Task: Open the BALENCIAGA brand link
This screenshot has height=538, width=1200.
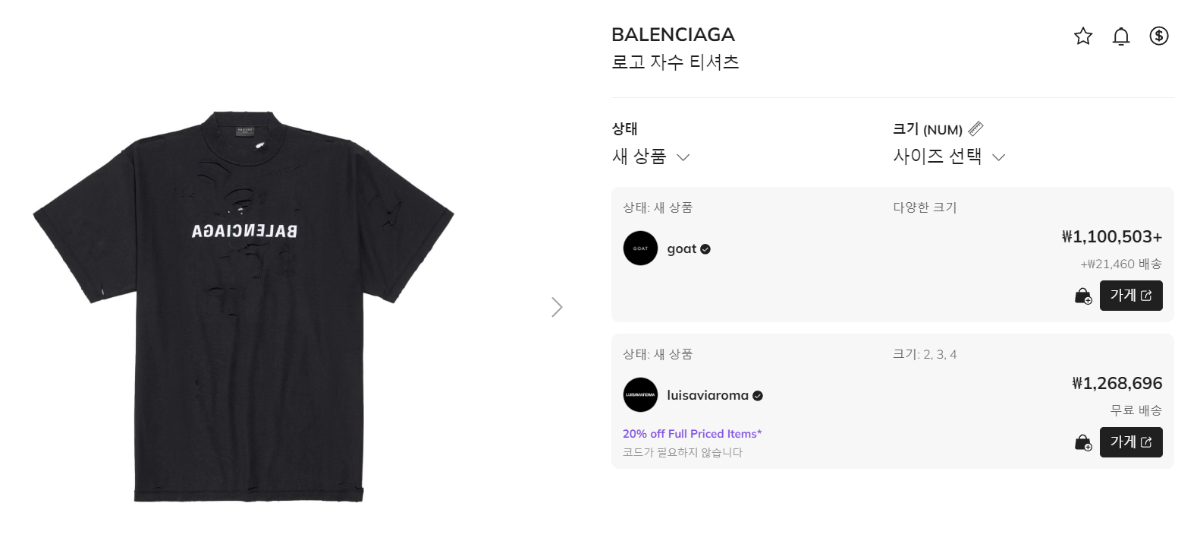Action: (673, 35)
